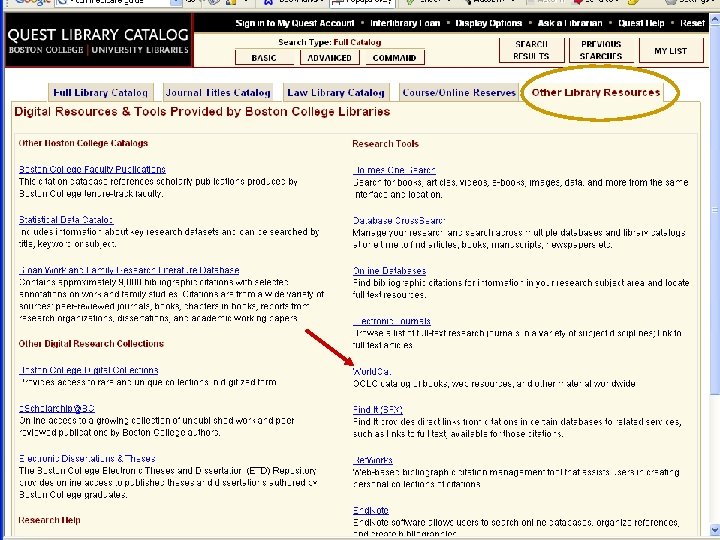Image resolution: width=720 pixels, height=540 pixels.
Task: Open the WorldCat link
Action: coord(372,371)
